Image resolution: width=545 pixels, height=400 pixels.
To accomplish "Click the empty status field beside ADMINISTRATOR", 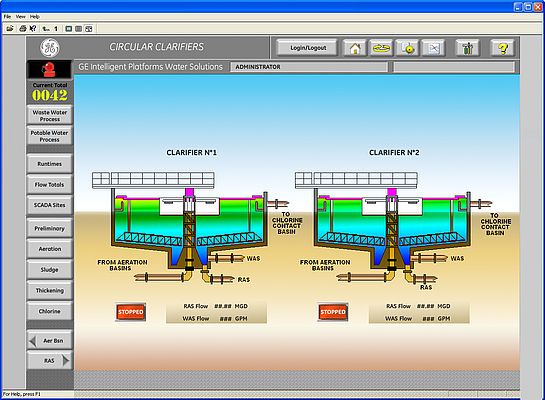I will 454,67.
